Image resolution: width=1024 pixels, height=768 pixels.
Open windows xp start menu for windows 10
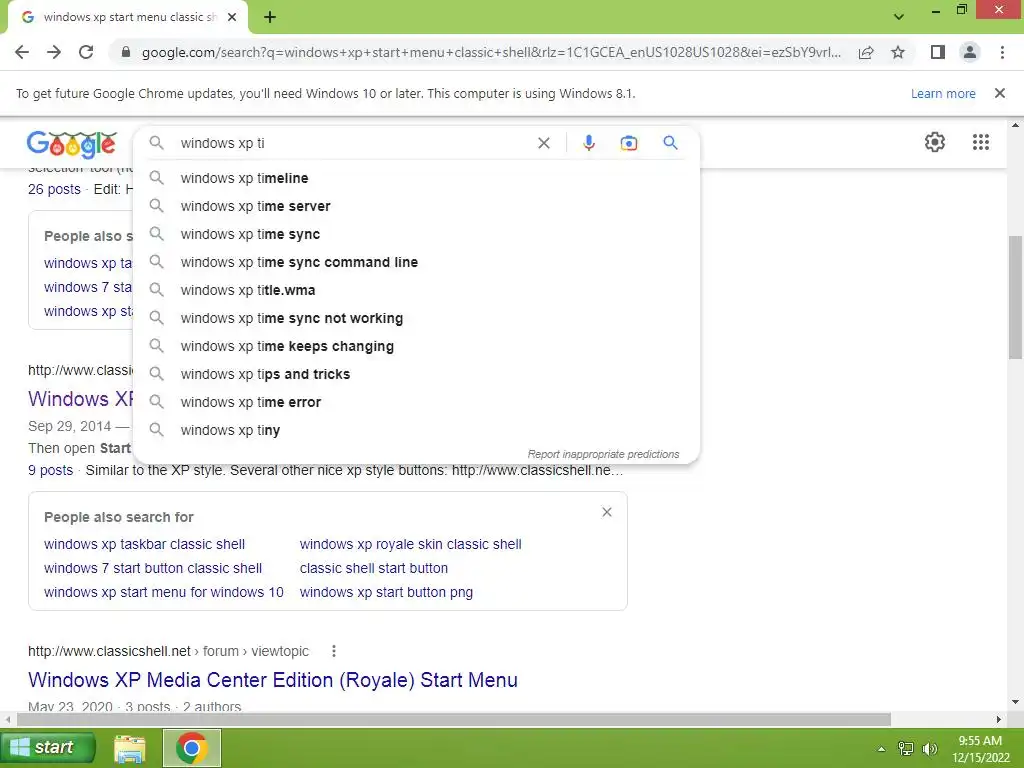coord(164,592)
